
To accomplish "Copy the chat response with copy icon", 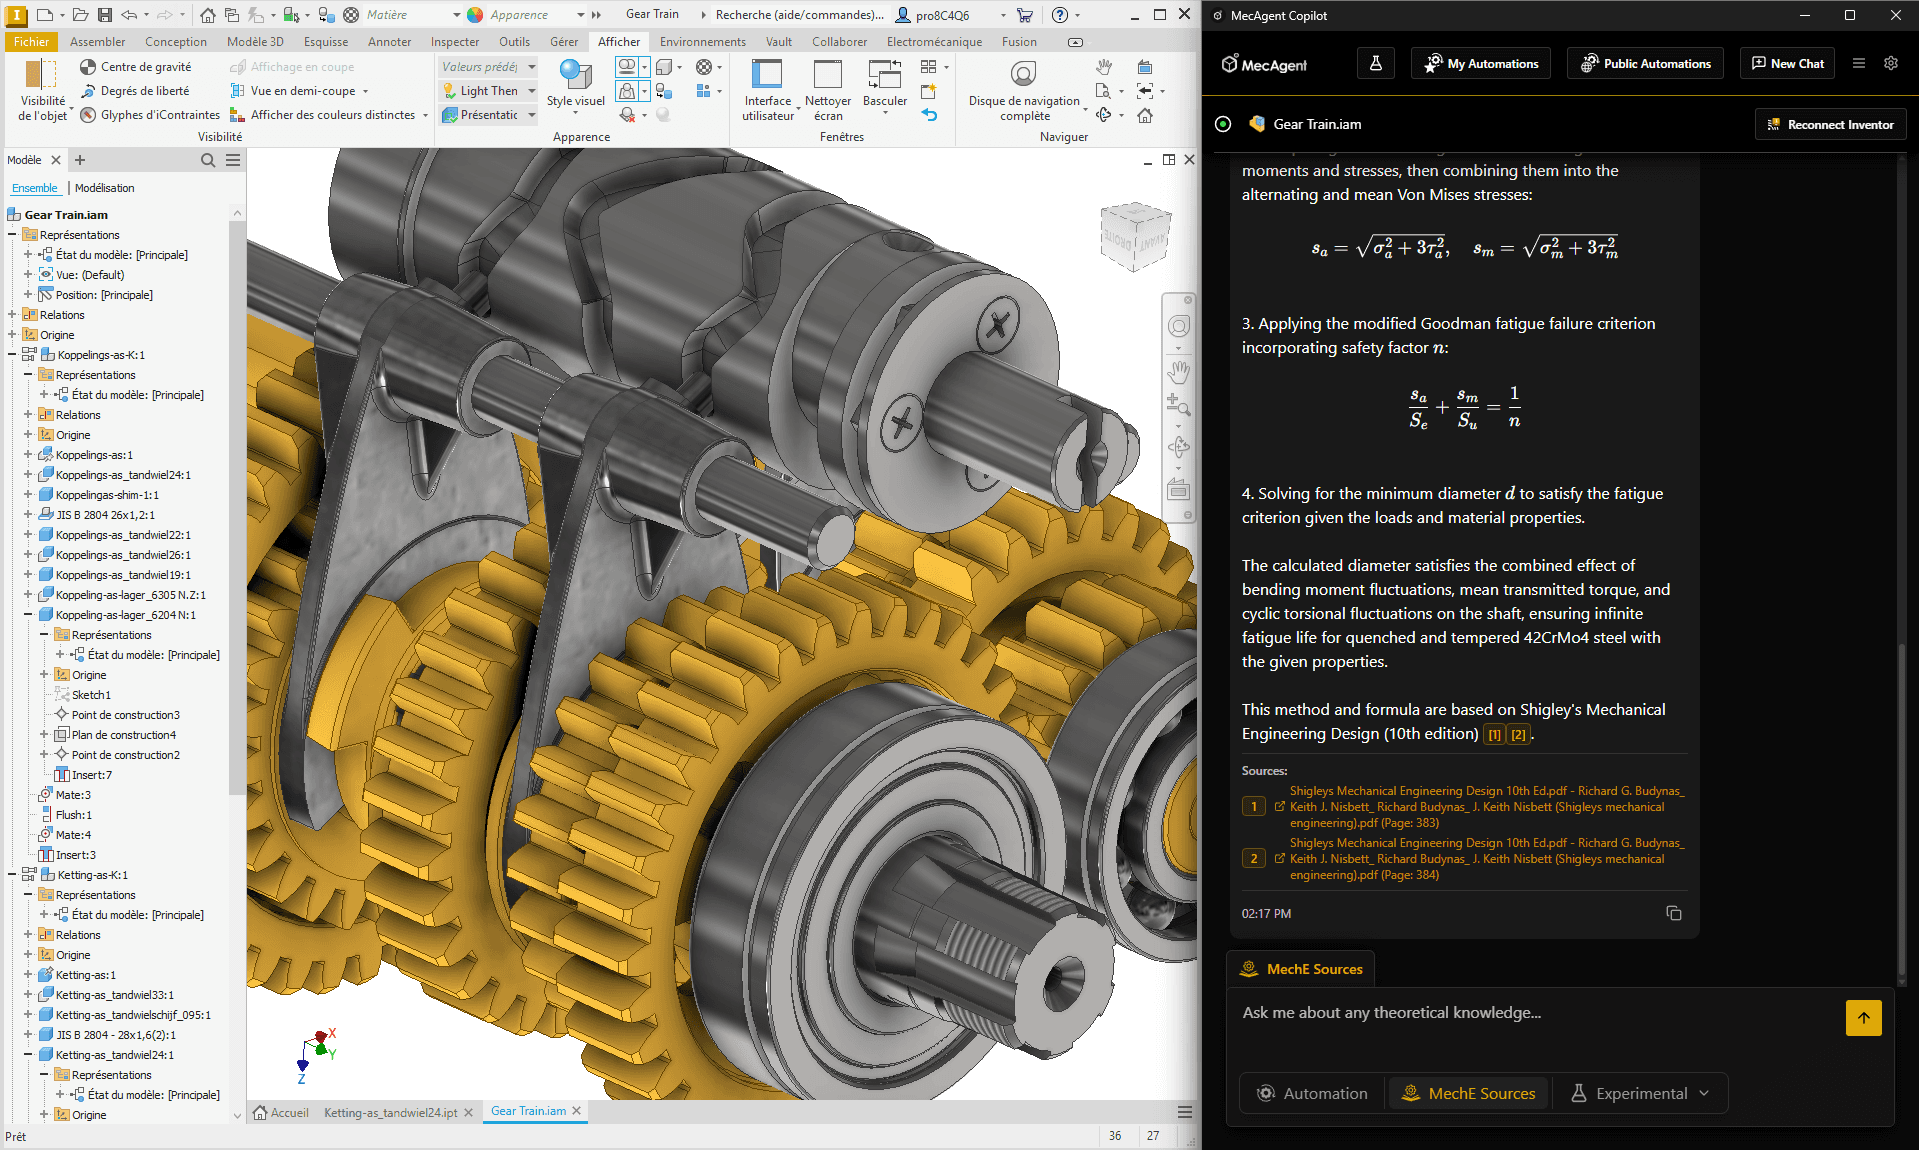I will [1673, 913].
